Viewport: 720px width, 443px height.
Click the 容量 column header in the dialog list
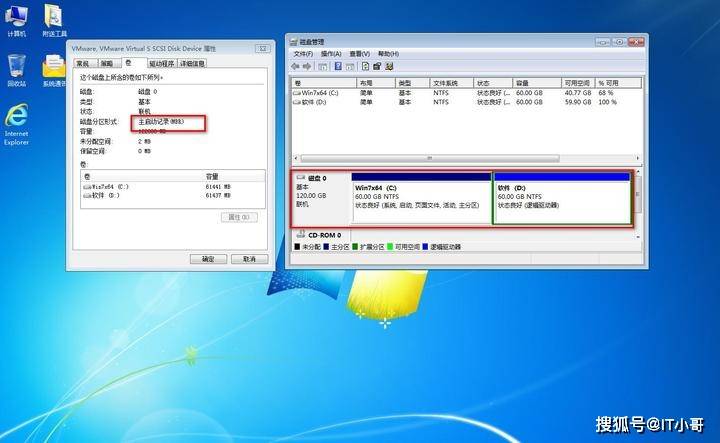pyautogui.click(x=234, y=176)
